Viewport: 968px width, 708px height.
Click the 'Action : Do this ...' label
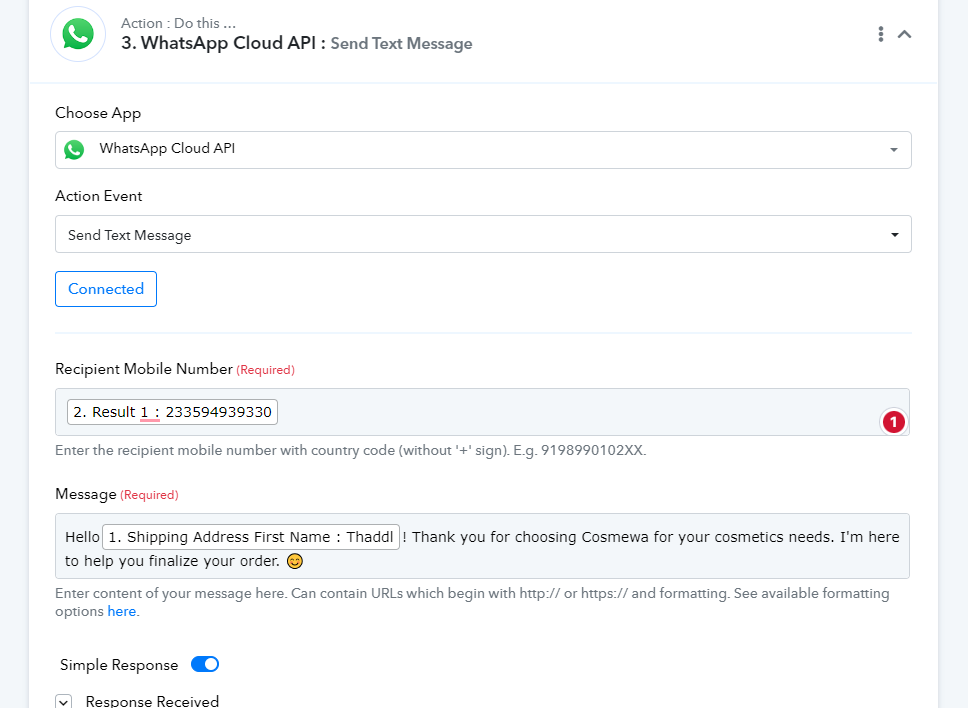pos(178,23)
